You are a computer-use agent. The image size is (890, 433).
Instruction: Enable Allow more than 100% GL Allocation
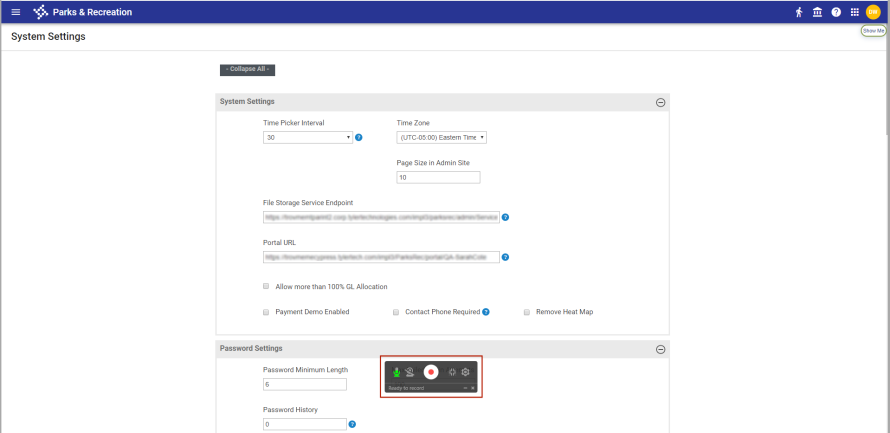tap(266, 287)
